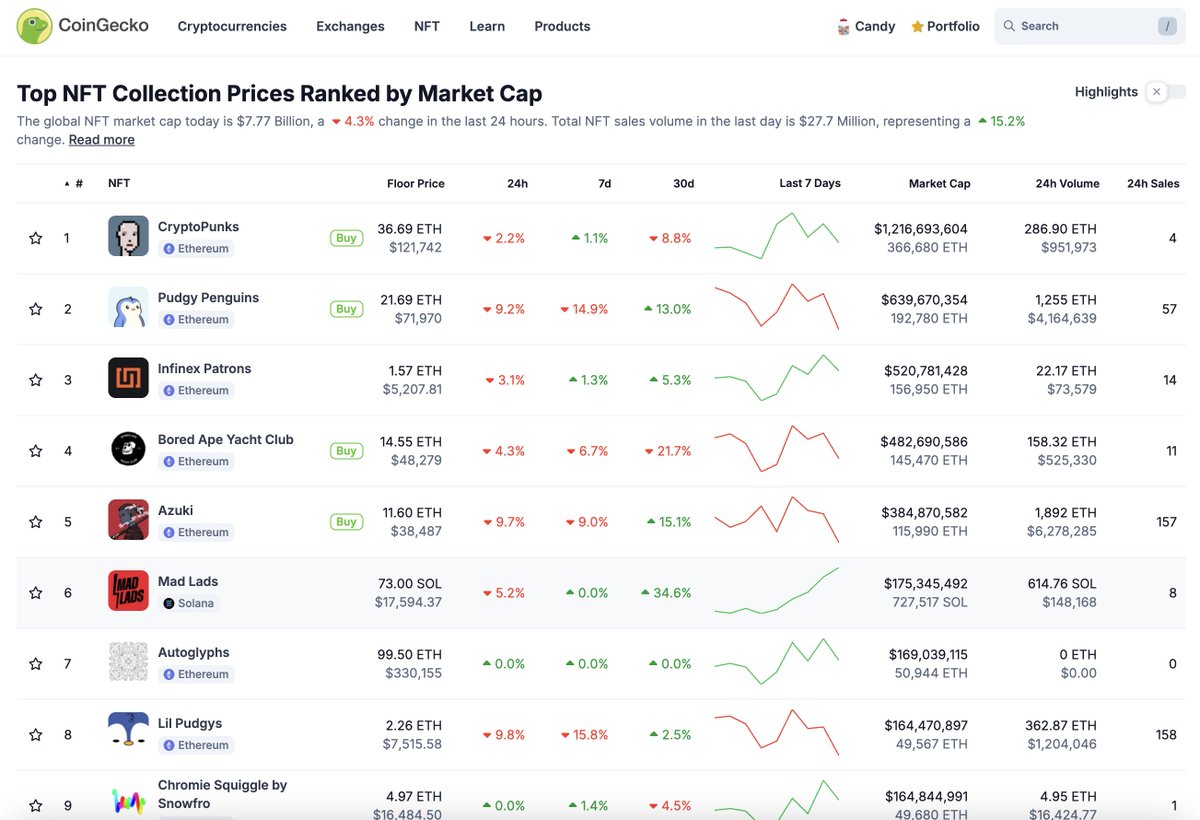Star the Azuki collection
Image resolution: width=1200 pixels, height=820 pixels.
pos(35,520)
